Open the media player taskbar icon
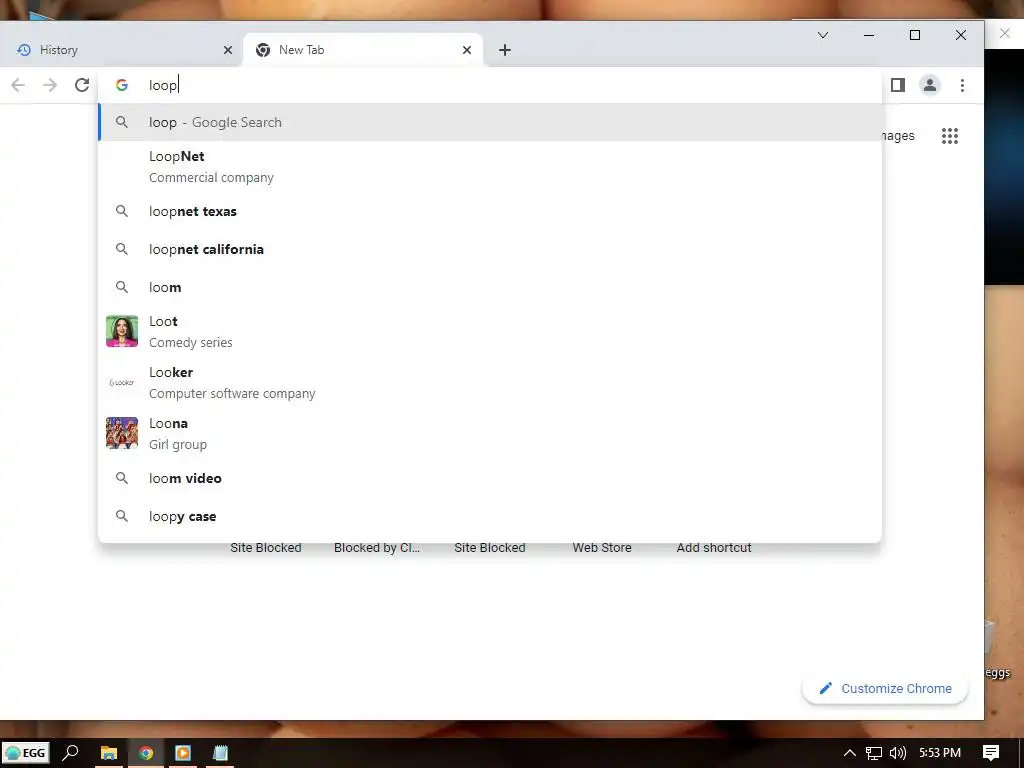 point(183,753)
